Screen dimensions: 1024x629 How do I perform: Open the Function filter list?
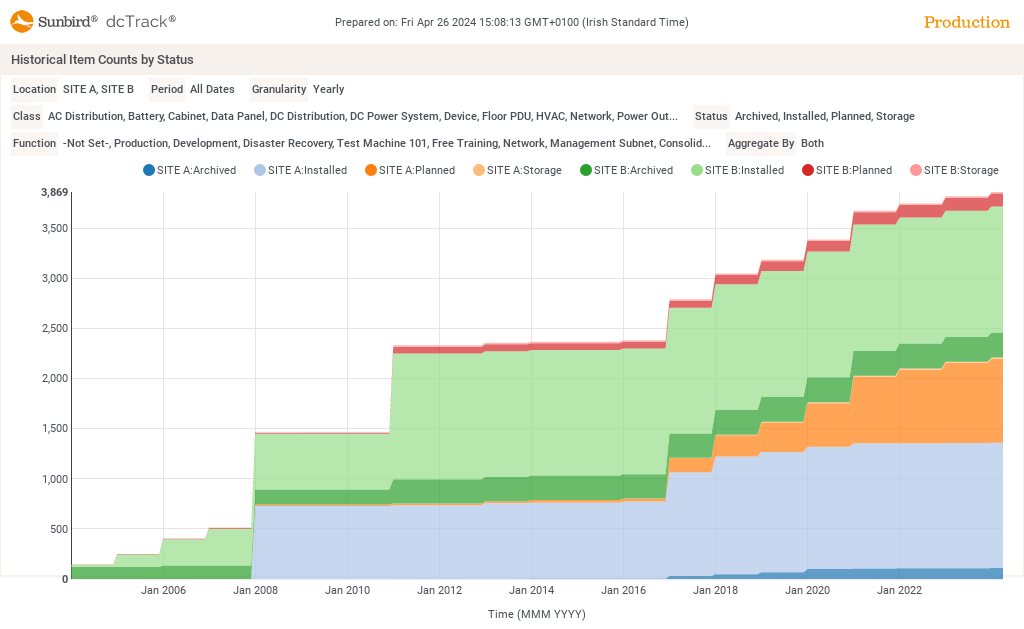click(x=386, y=143)
